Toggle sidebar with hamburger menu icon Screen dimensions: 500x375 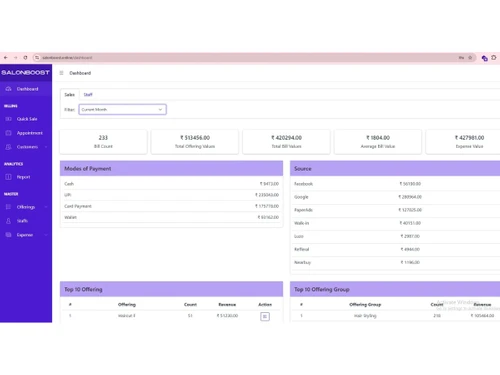point(61,73)
